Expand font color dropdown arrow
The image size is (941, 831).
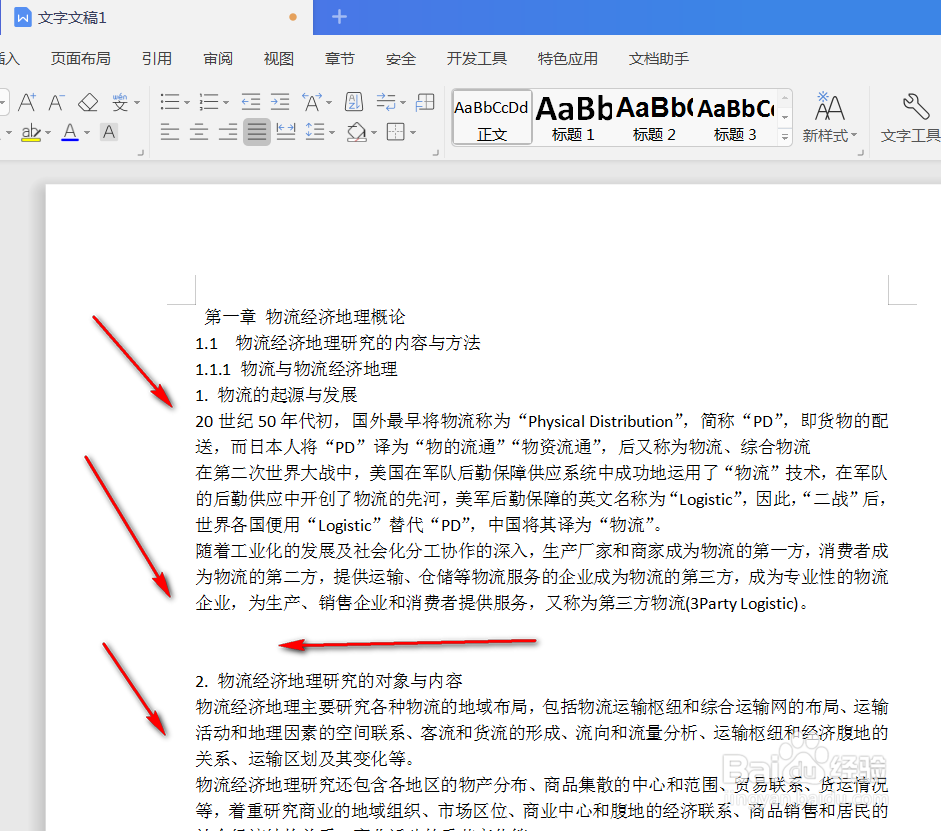[87, 132]
